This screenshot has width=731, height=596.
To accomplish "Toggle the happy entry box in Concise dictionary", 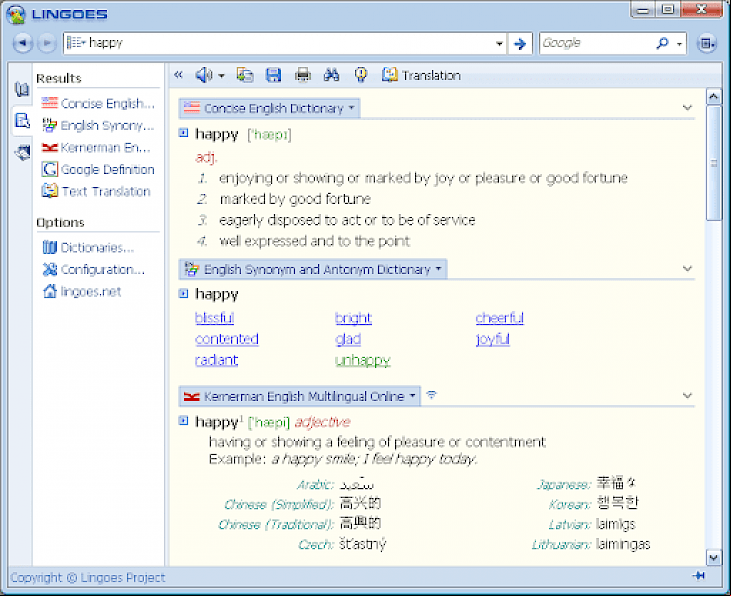I will [x=184, y=133].
